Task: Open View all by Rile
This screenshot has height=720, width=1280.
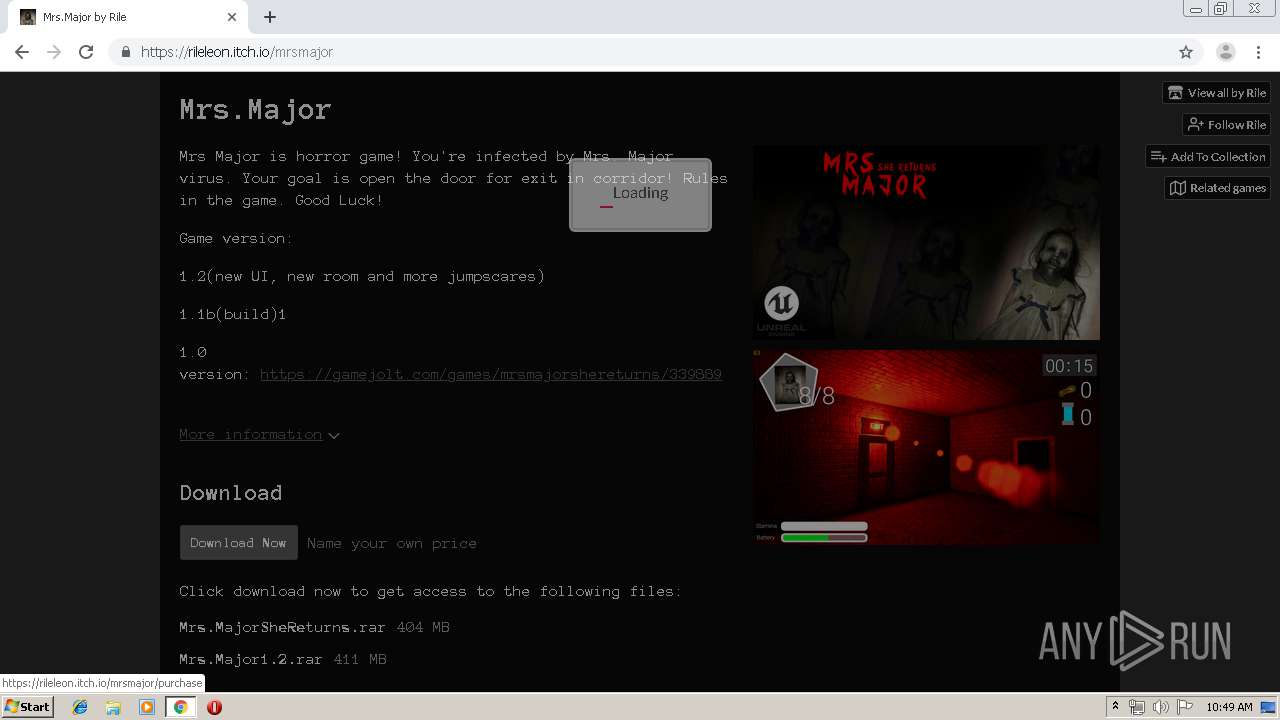Action: [x=1217, y=93]
